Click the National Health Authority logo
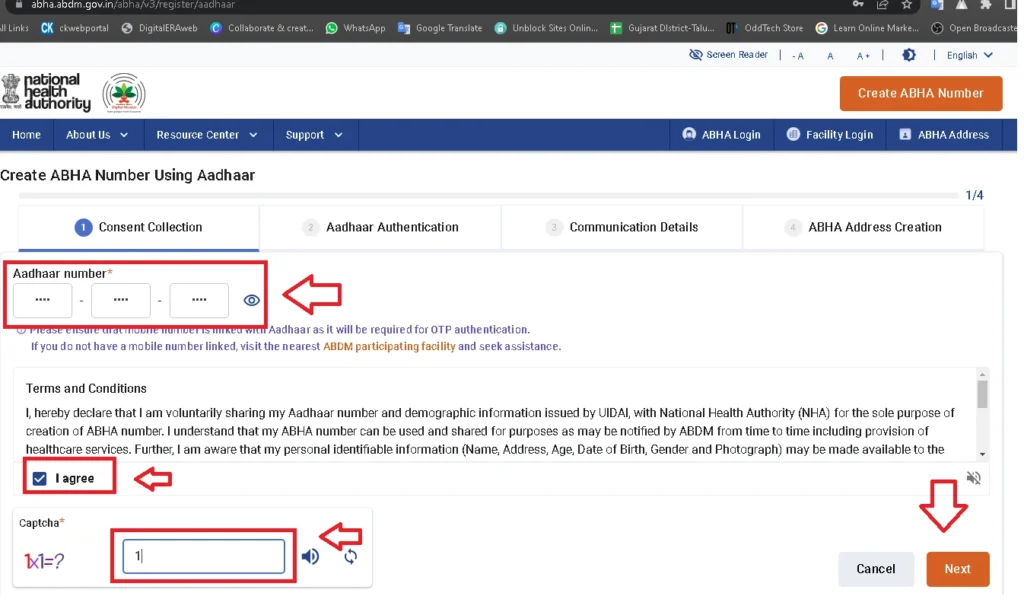The width and height of the screenshot is (1024, 612). pos(46,92)
